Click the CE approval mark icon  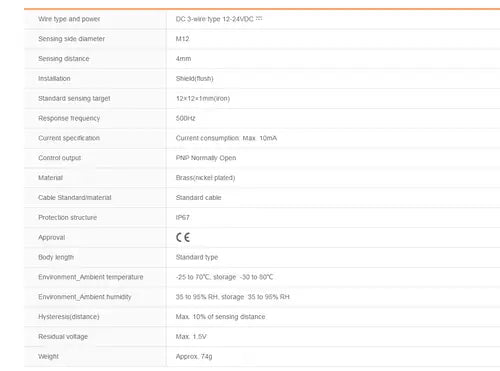pyautogui.click(x=183, y=237)
